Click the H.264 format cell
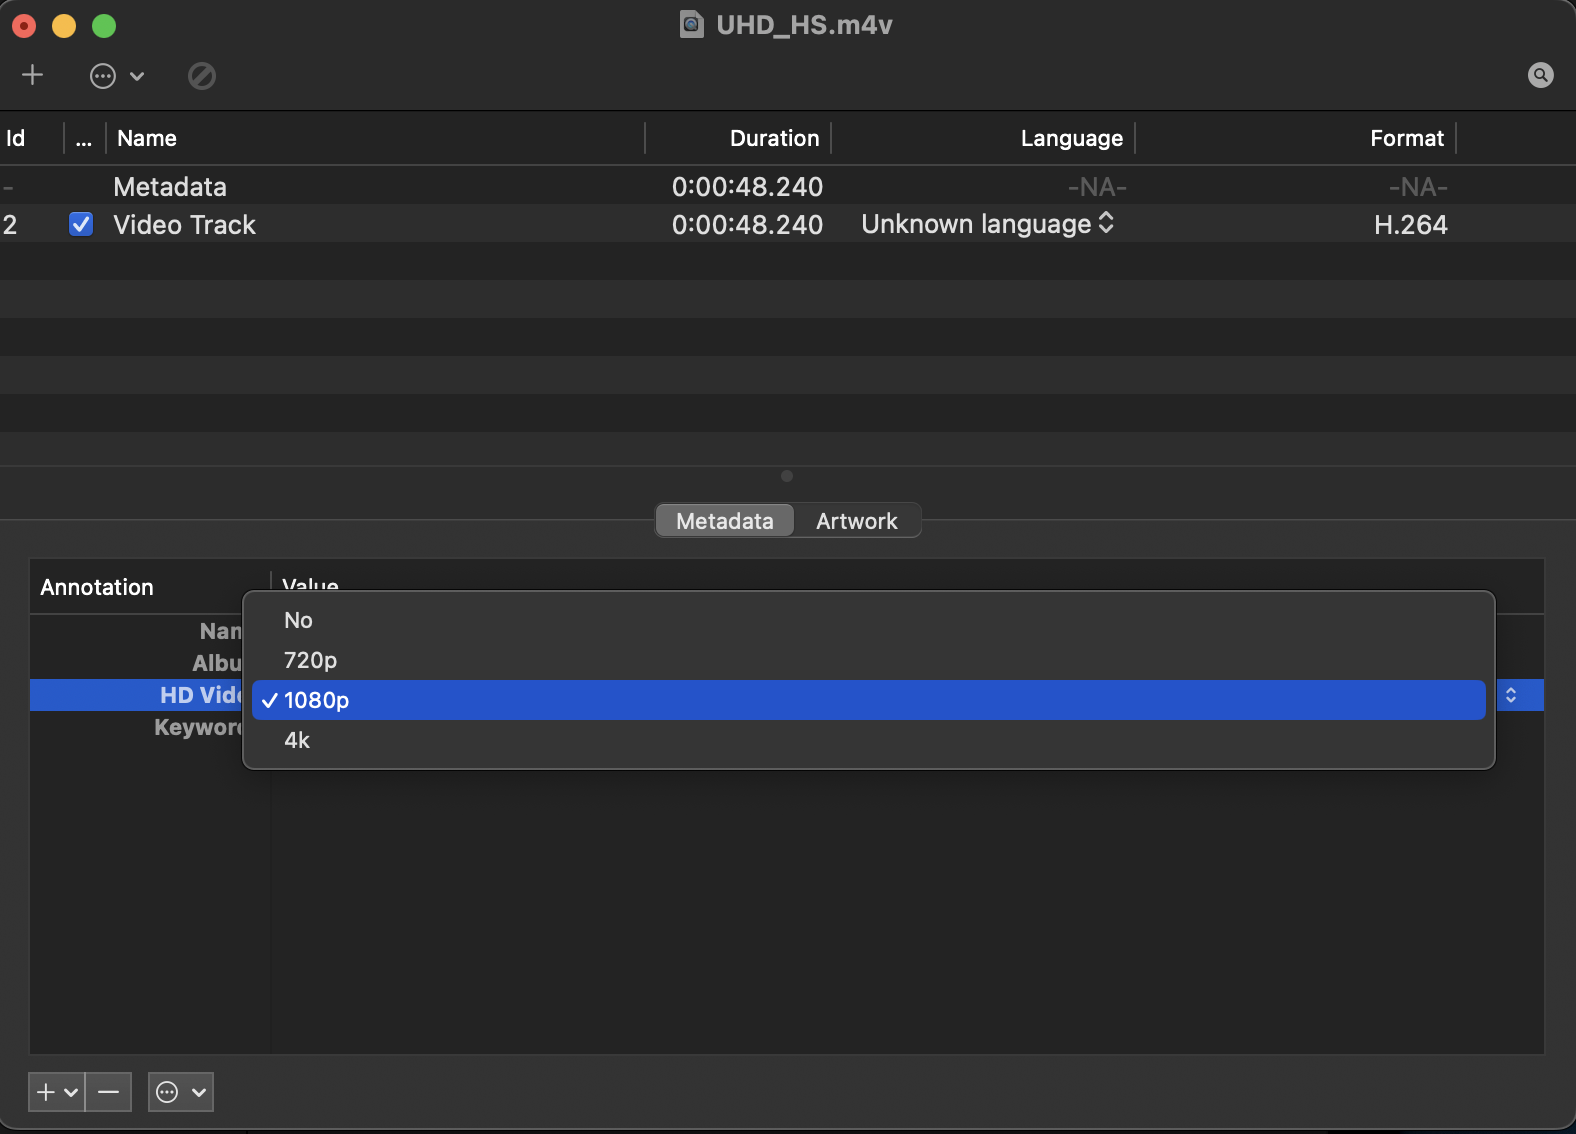 [x=1410, y=225]
